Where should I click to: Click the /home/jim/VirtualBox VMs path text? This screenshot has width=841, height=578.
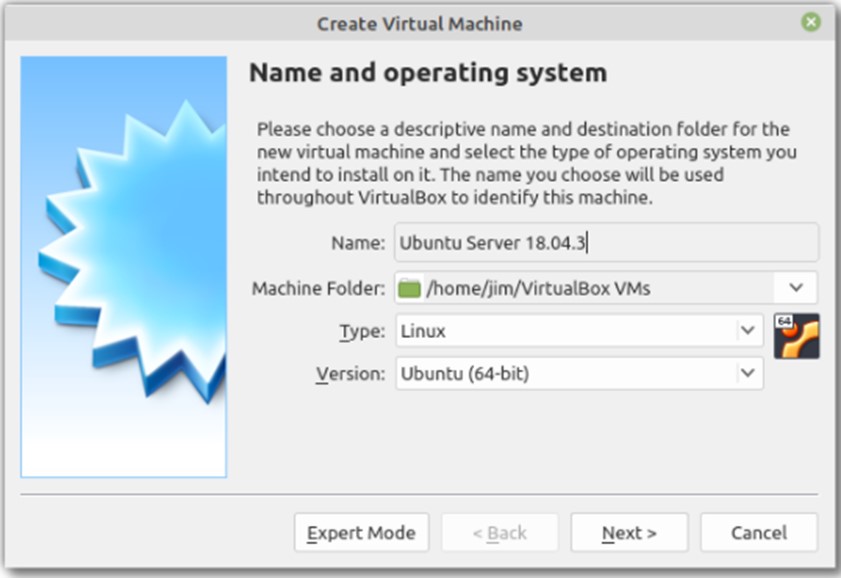pos(538,288)
